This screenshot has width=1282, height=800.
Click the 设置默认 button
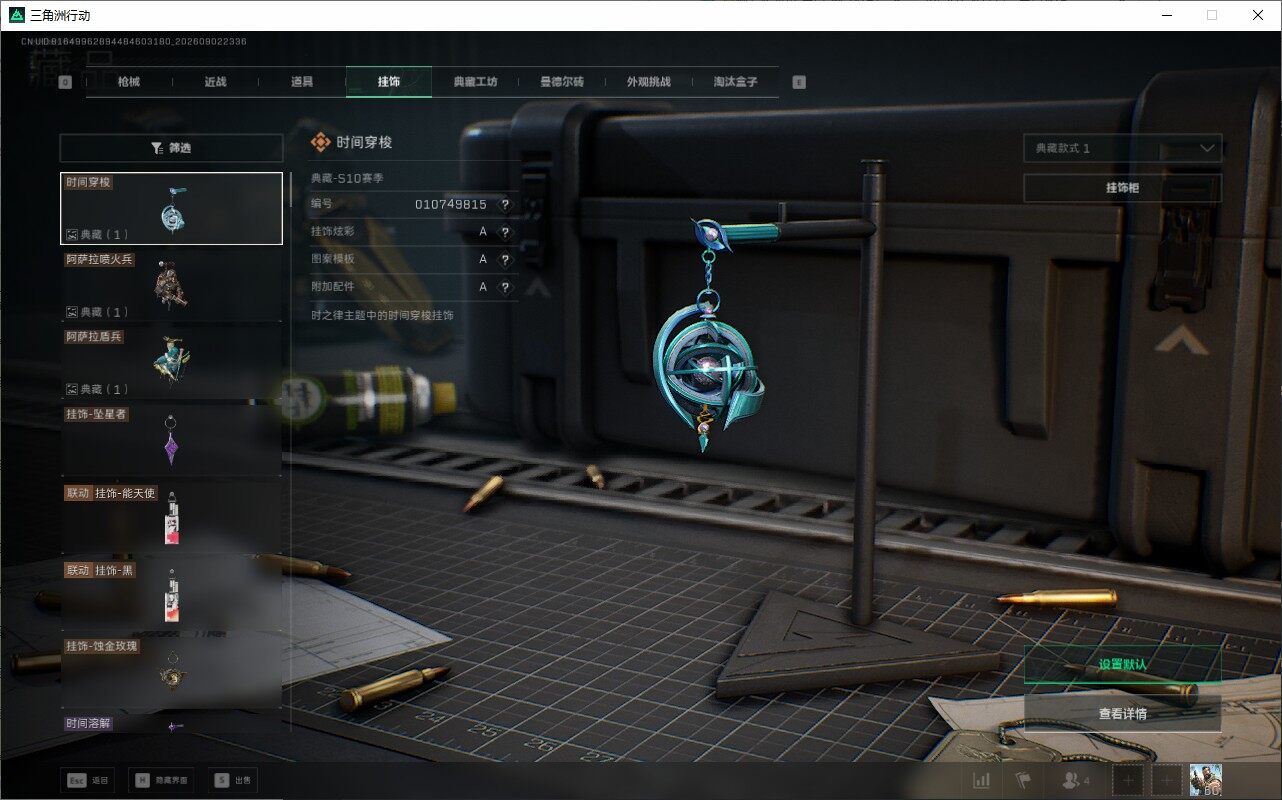point(1122,664)
